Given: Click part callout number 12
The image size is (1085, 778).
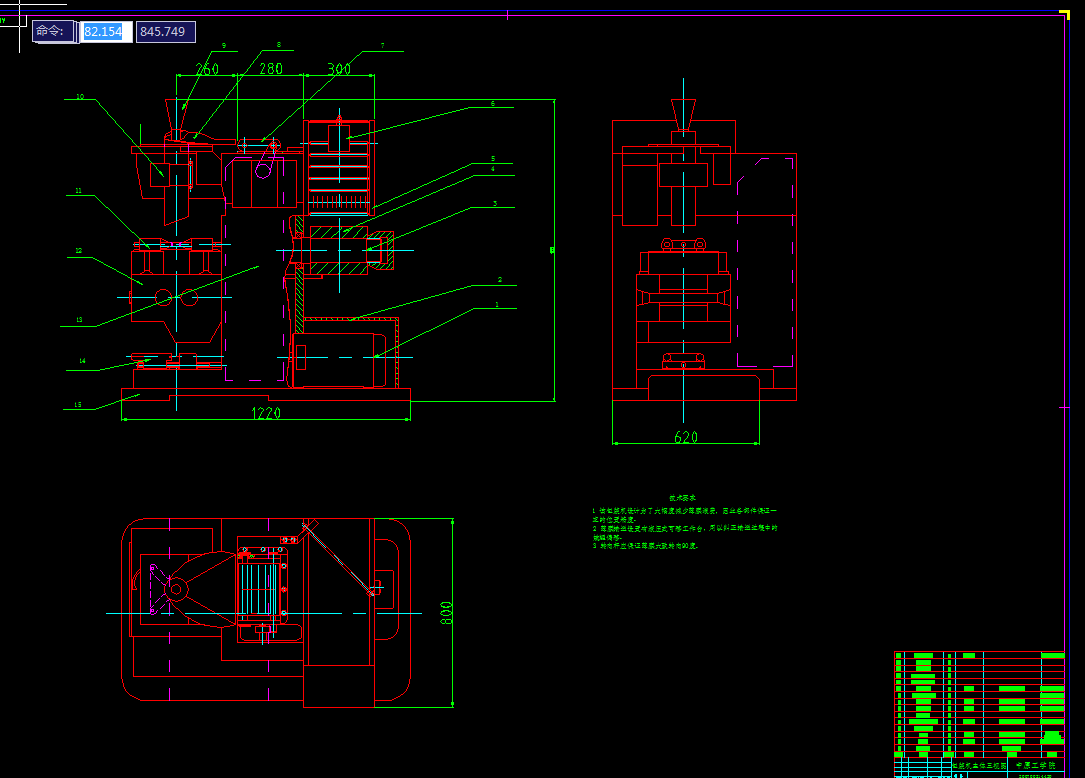Looking at the screenshot, I should point(78,251).
